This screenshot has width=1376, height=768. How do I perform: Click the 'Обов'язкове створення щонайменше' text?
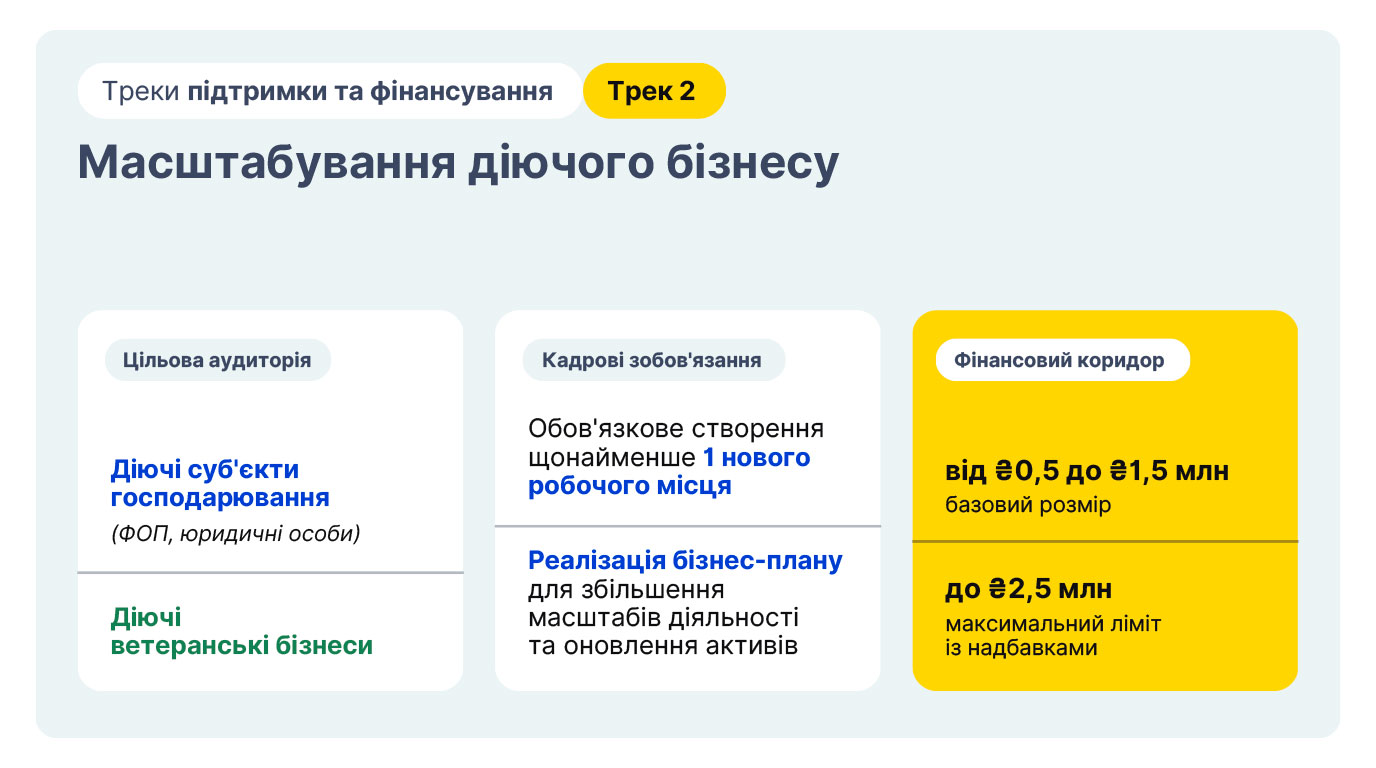click(676, 443)
